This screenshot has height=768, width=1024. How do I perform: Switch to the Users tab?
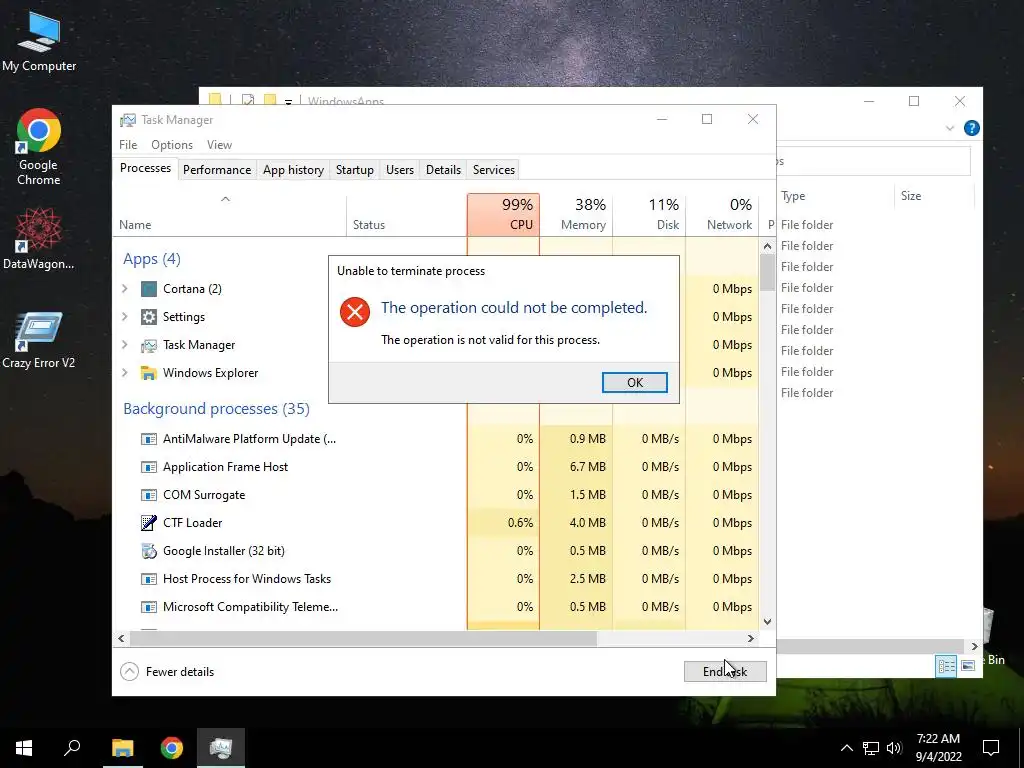click(x=400, y=170)
